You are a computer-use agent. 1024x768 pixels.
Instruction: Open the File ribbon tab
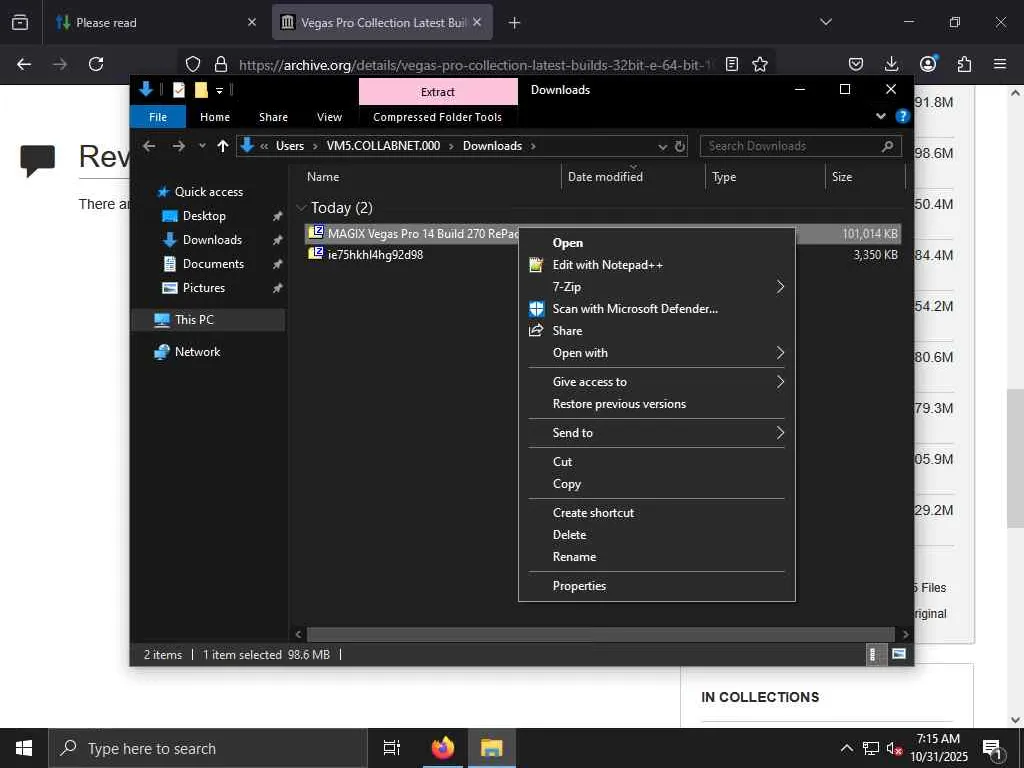[158, 117]
